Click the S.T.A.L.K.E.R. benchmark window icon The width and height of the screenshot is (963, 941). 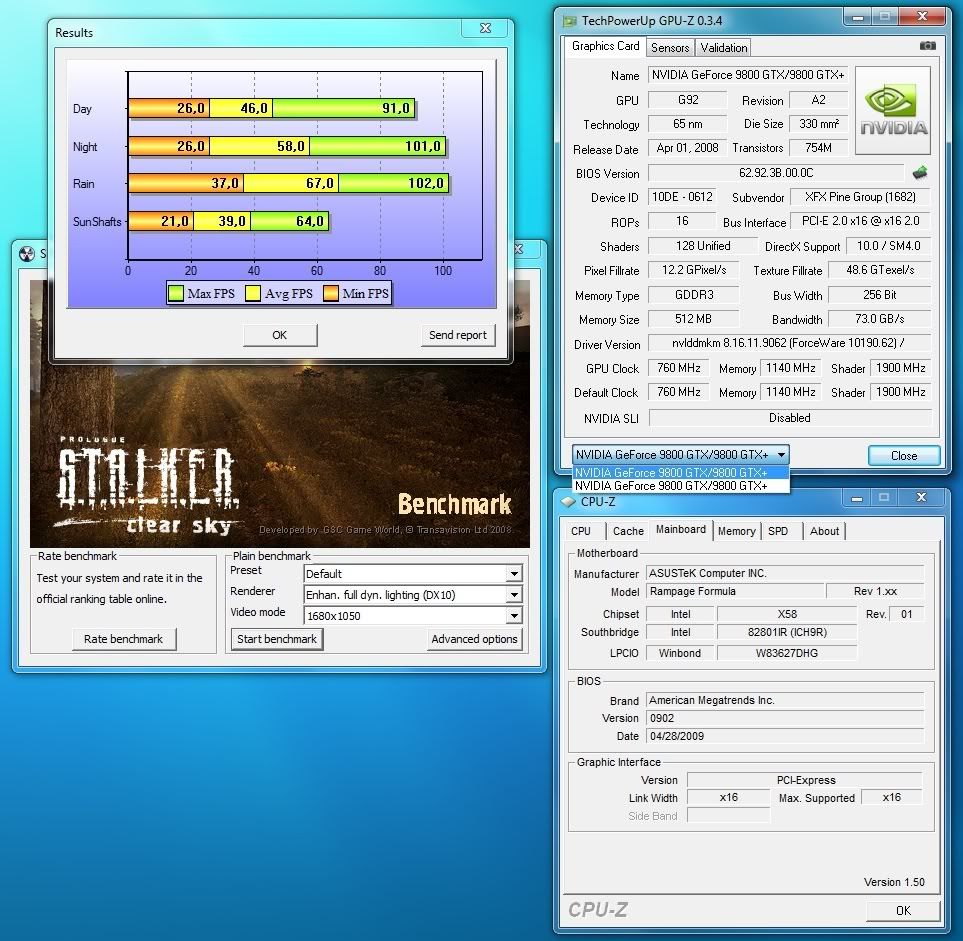click(x=27, y=254)
